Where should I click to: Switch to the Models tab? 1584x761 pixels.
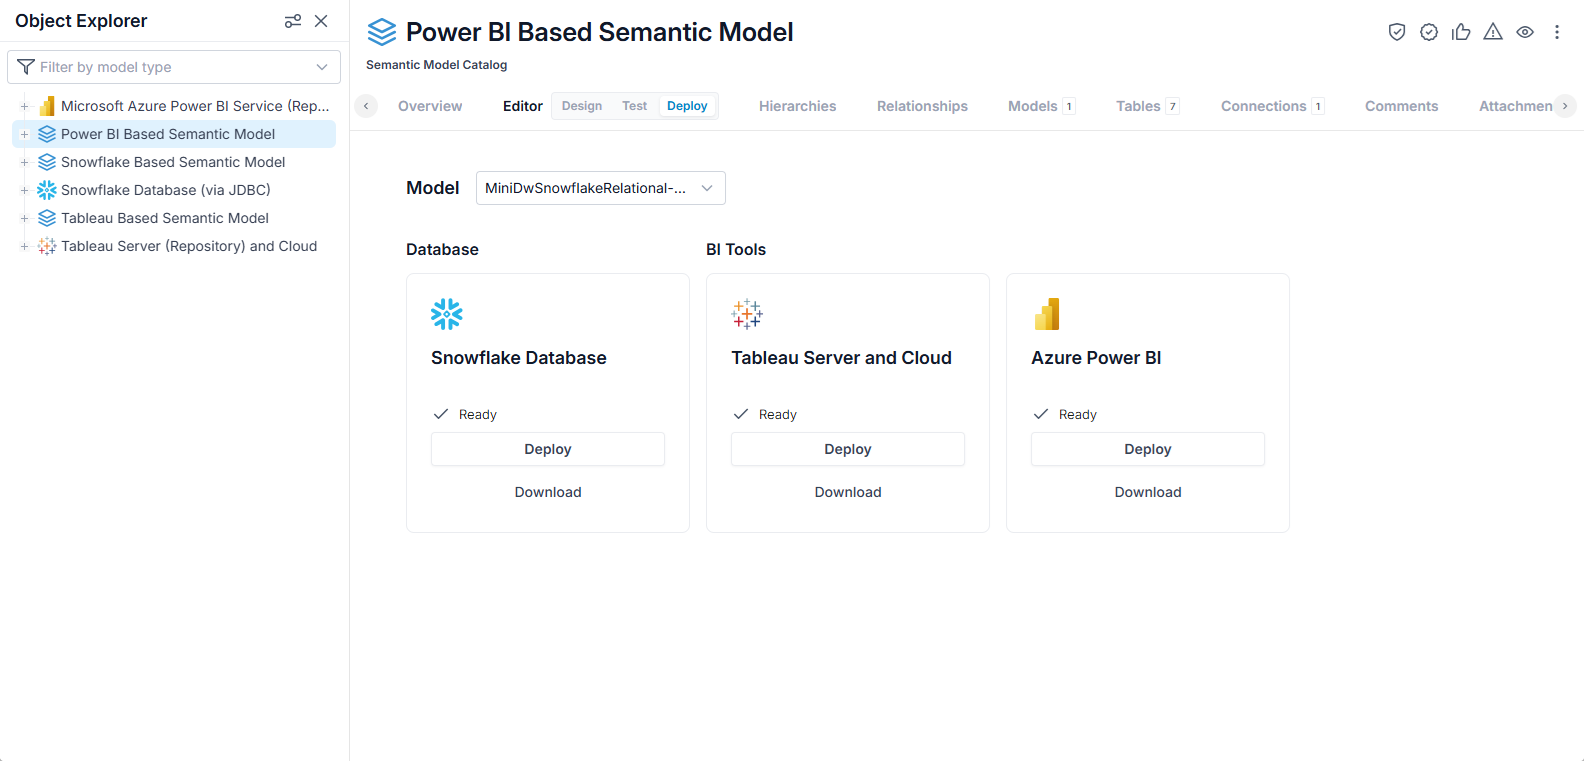pyautogui.click(x=1041, y=106)
